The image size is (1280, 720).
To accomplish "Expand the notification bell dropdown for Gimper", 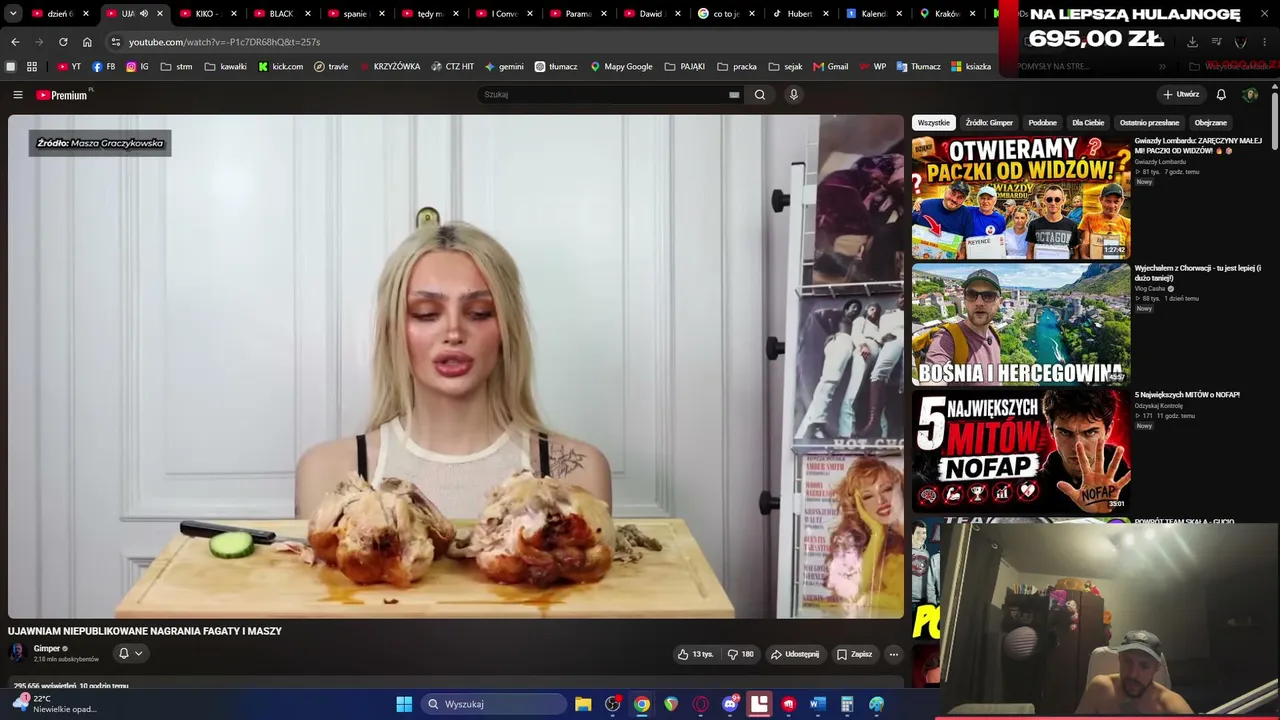I will tap(138, 653).
